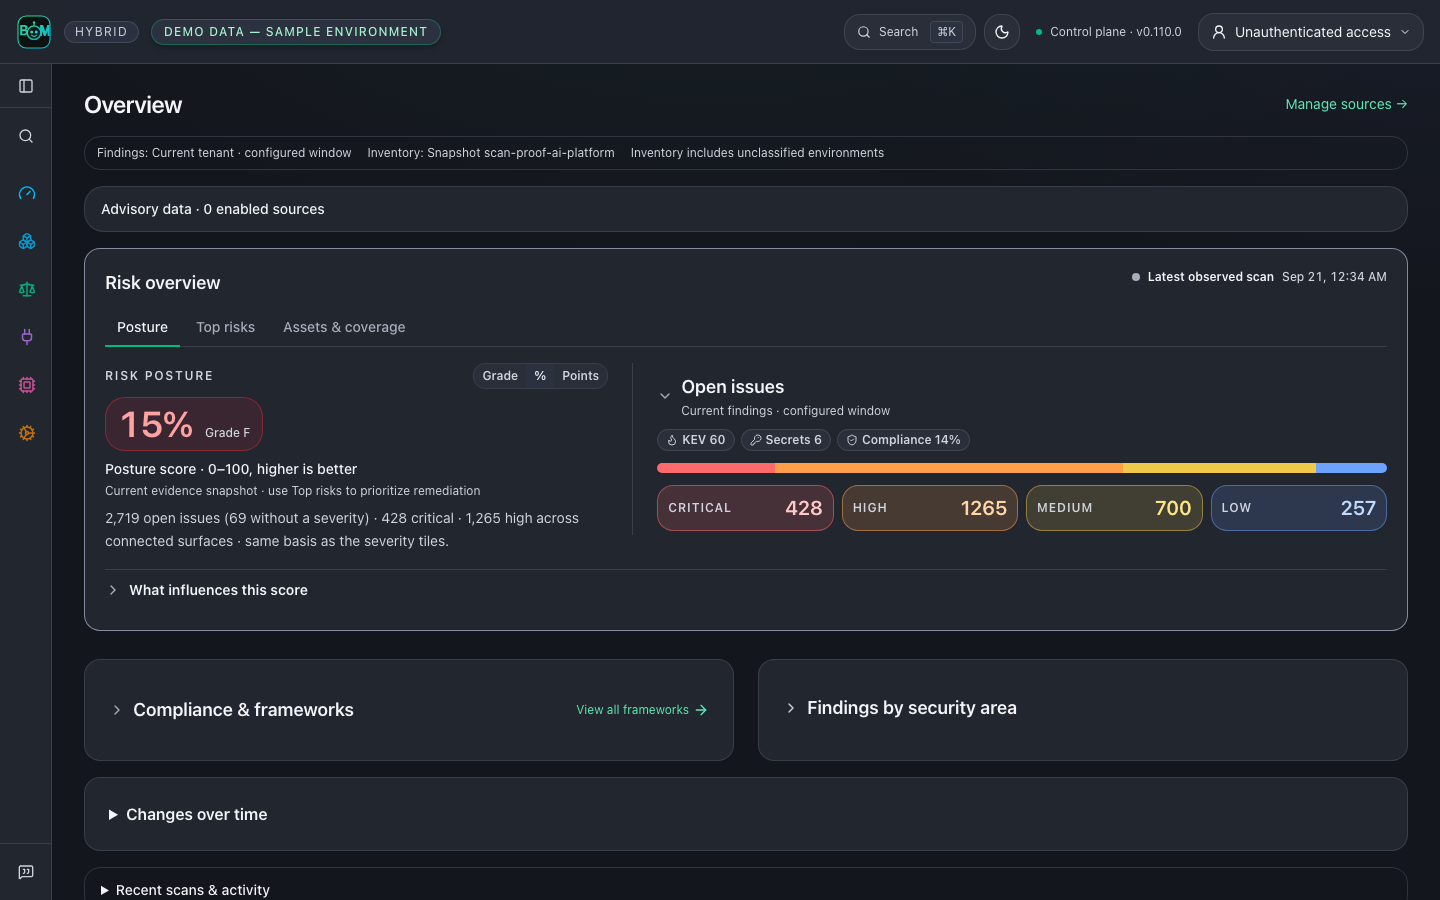
Task: Click the Compliance 14% chip
Action: (x=903, y=440)
